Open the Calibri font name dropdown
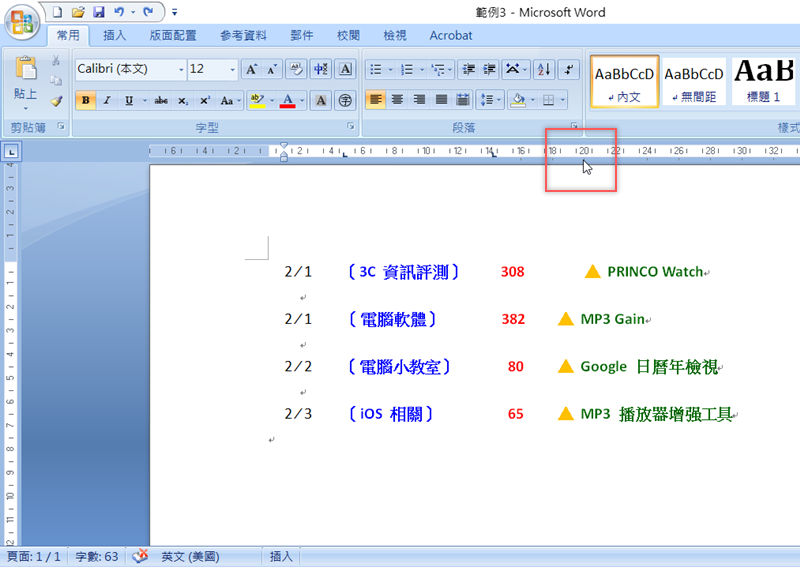This screenshot has width=800, height=567. click(181, 69)
